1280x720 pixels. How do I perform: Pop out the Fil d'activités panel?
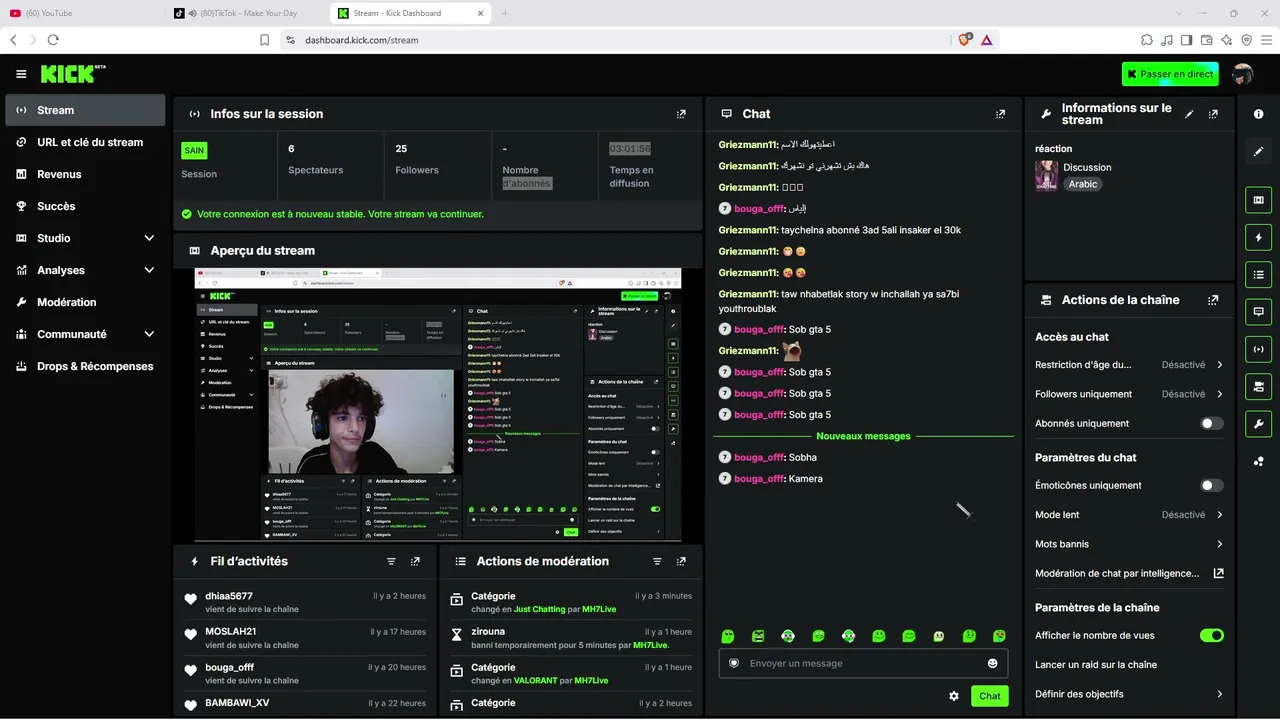click(415, 562)
